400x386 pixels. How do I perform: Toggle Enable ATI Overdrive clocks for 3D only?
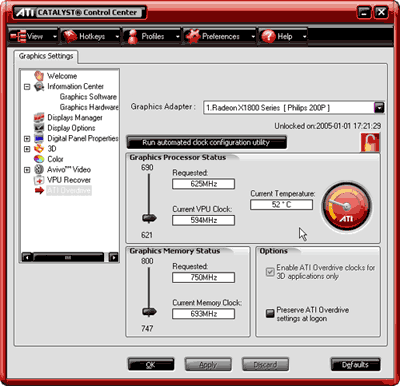[x=270, y=272]
